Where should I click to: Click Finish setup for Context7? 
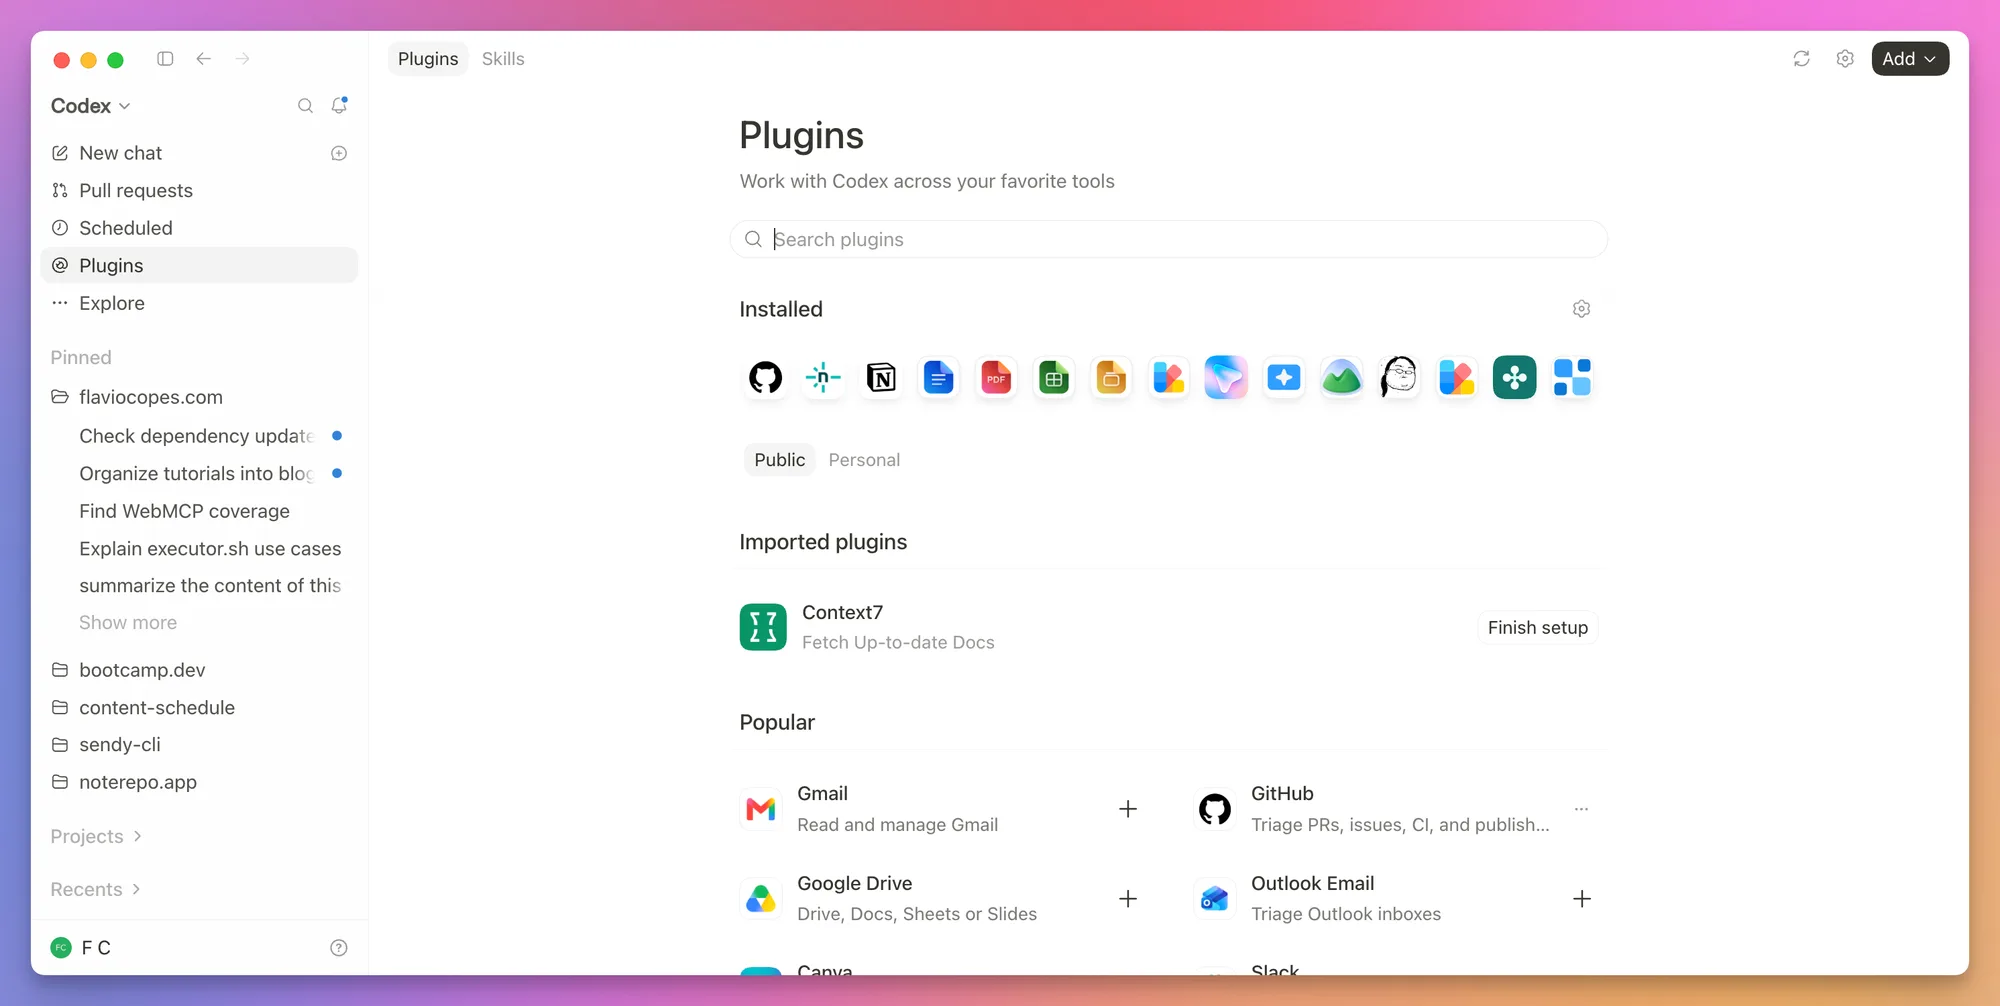[x=1537, y=628]
